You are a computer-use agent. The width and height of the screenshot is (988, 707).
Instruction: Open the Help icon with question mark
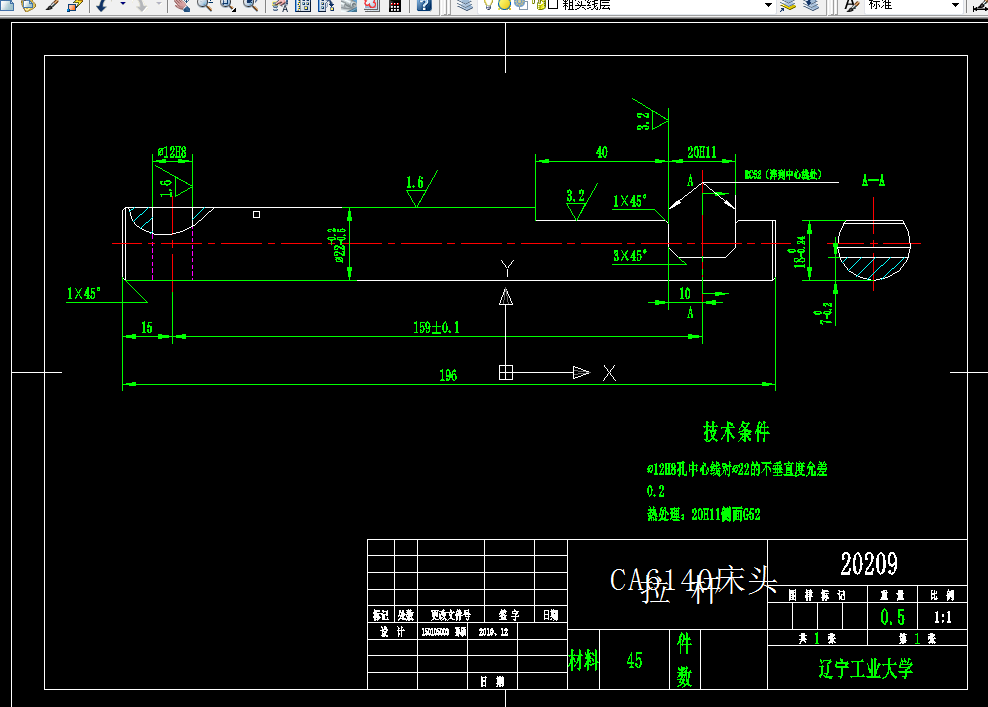point(423,7)
